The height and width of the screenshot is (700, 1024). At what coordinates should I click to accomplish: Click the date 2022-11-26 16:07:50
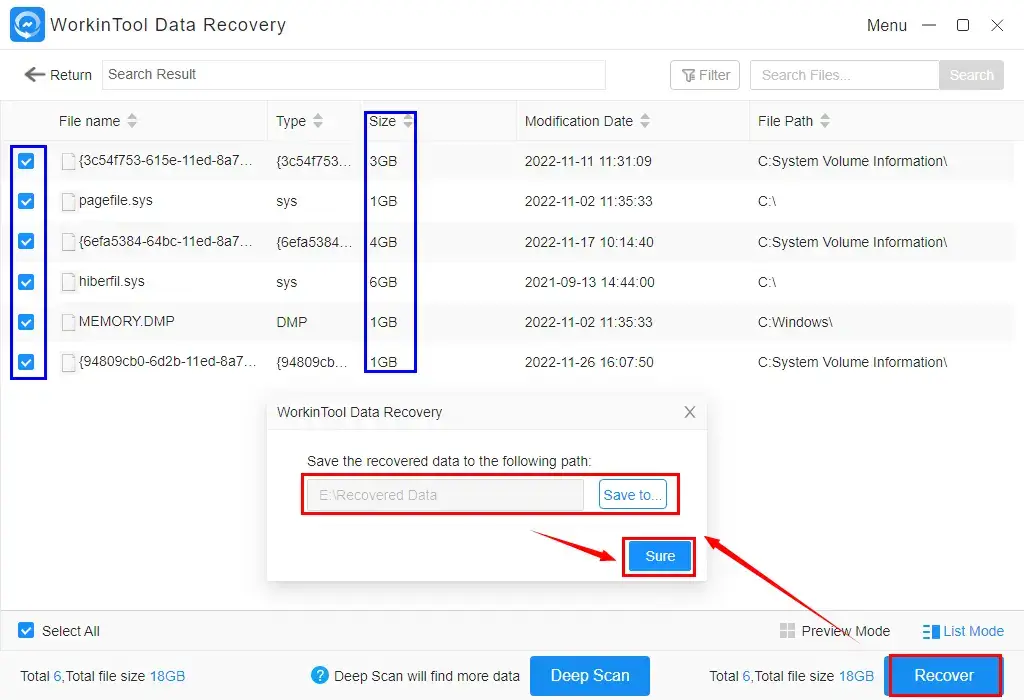(x=589, y=362)
